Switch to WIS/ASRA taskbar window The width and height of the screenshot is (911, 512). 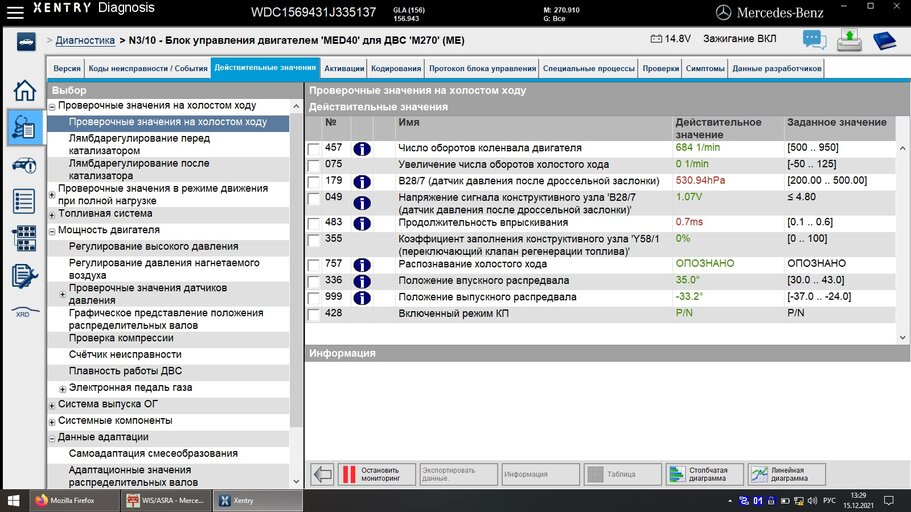tap(165, 500)
